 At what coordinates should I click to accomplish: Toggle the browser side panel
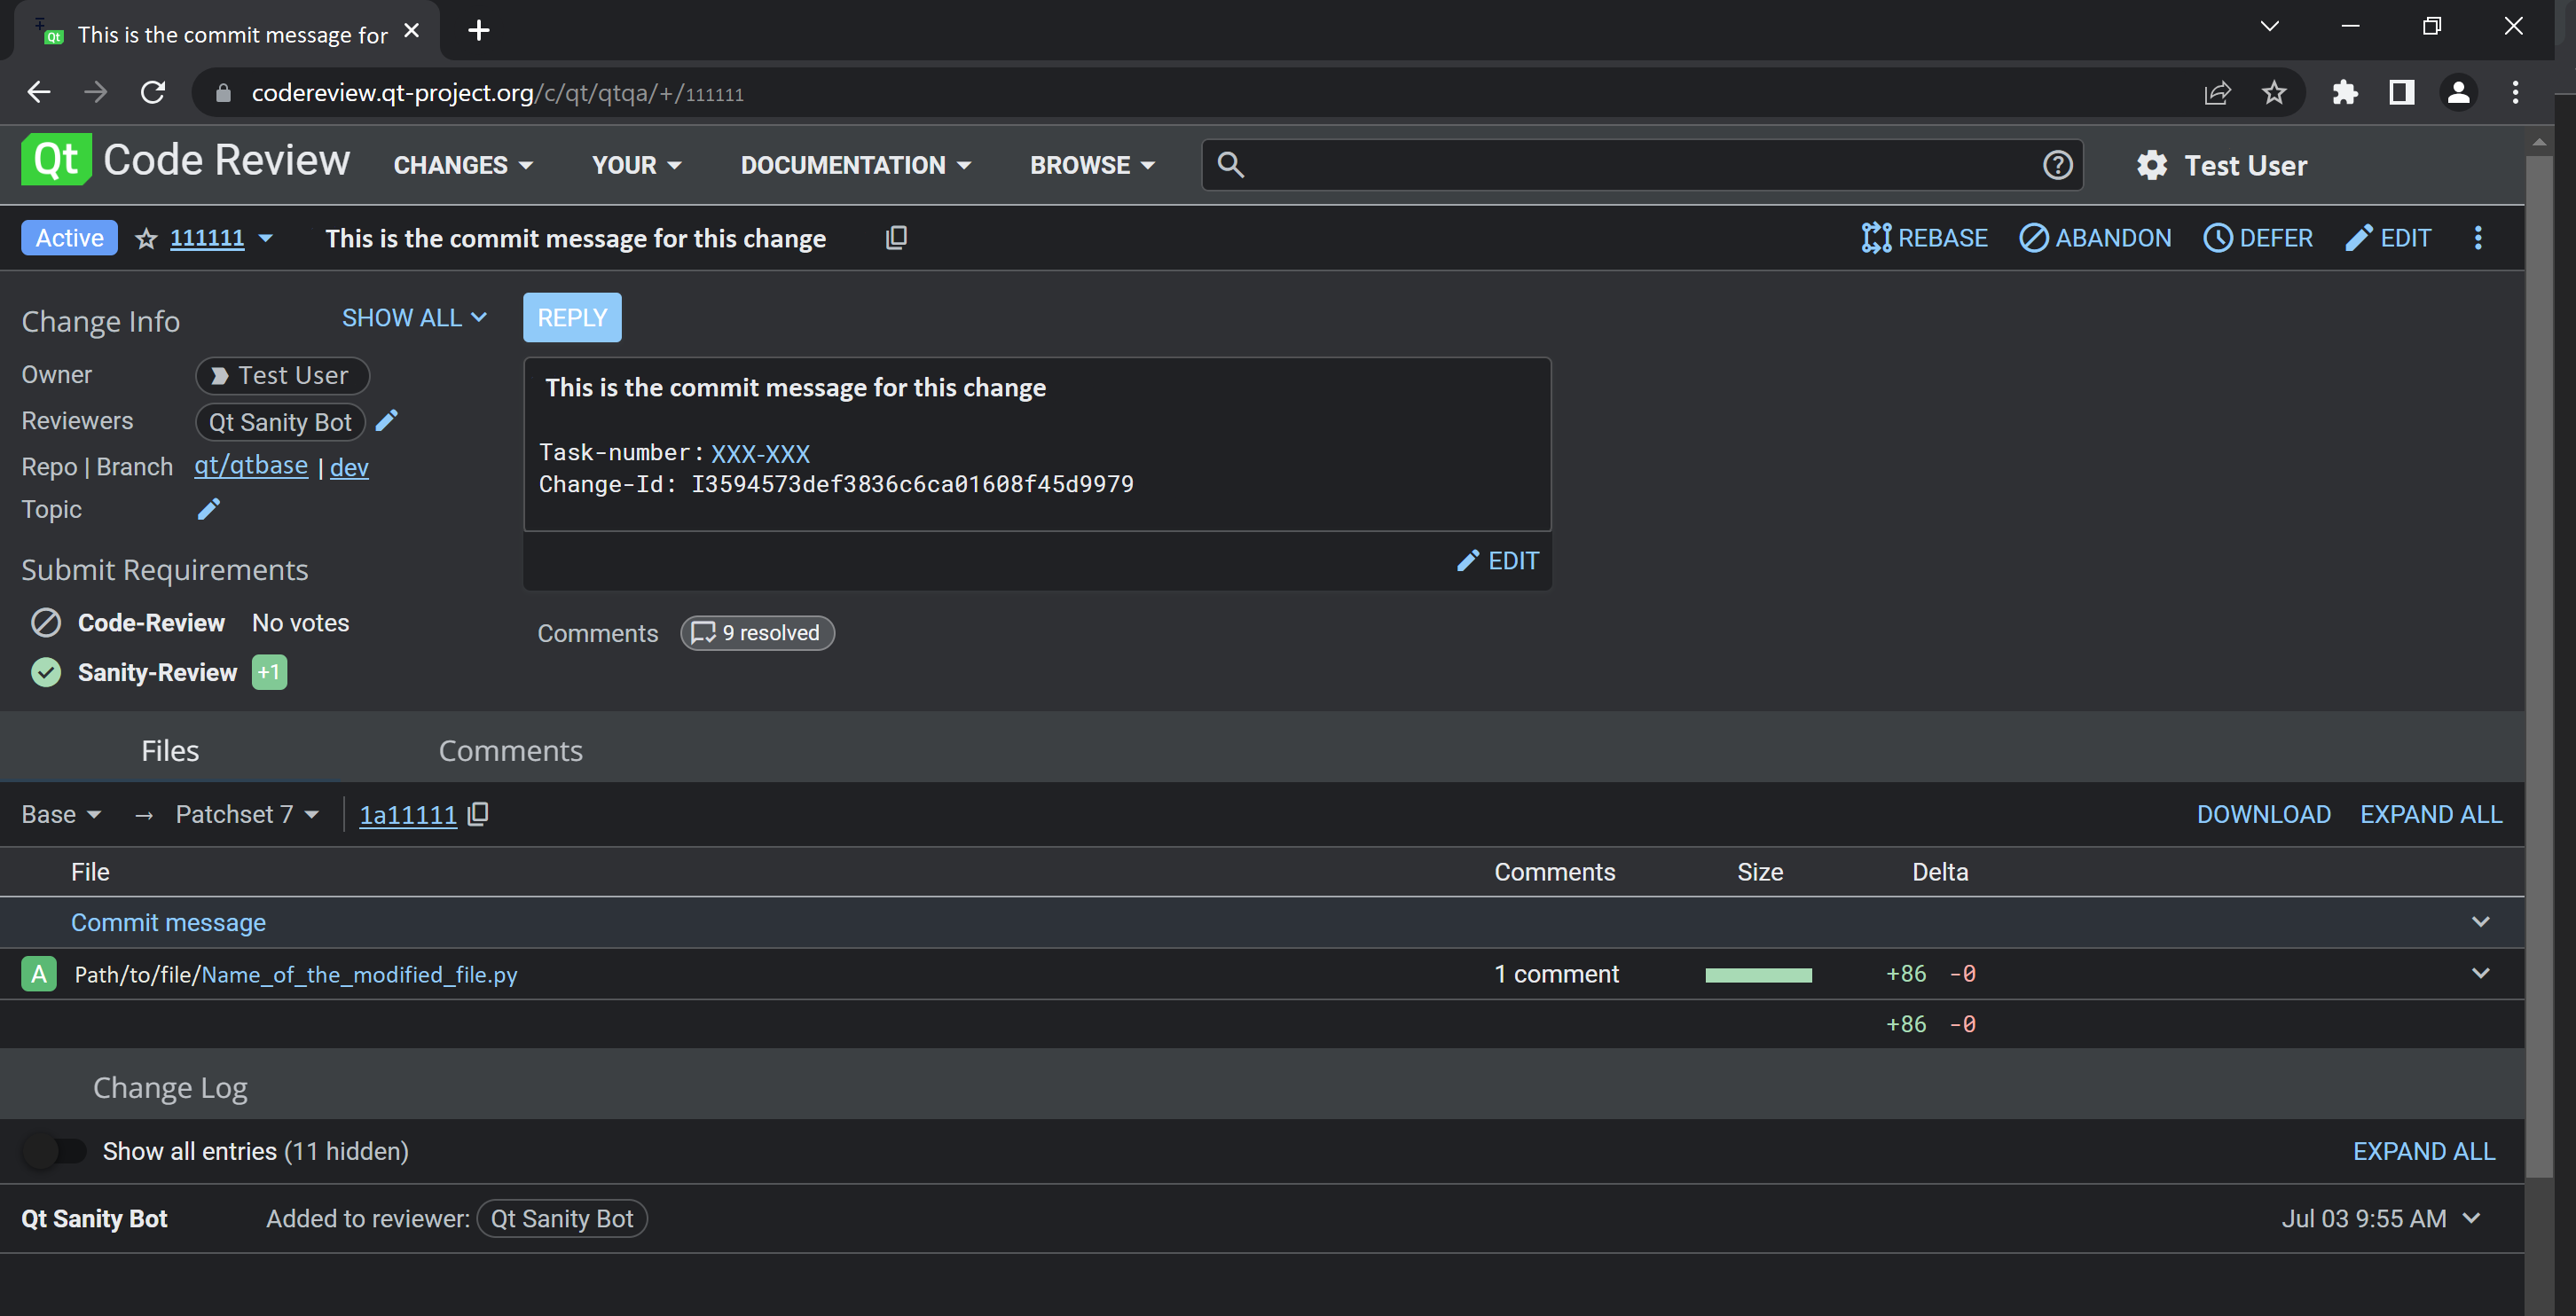coord(2402,93)
